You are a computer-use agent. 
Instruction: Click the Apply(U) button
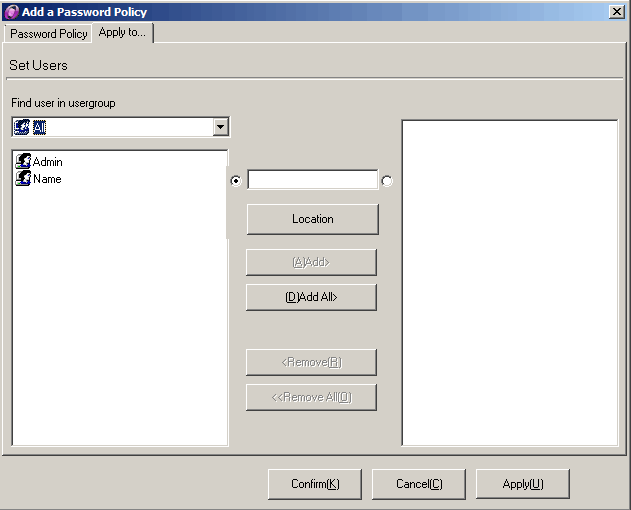click(523, 484)
